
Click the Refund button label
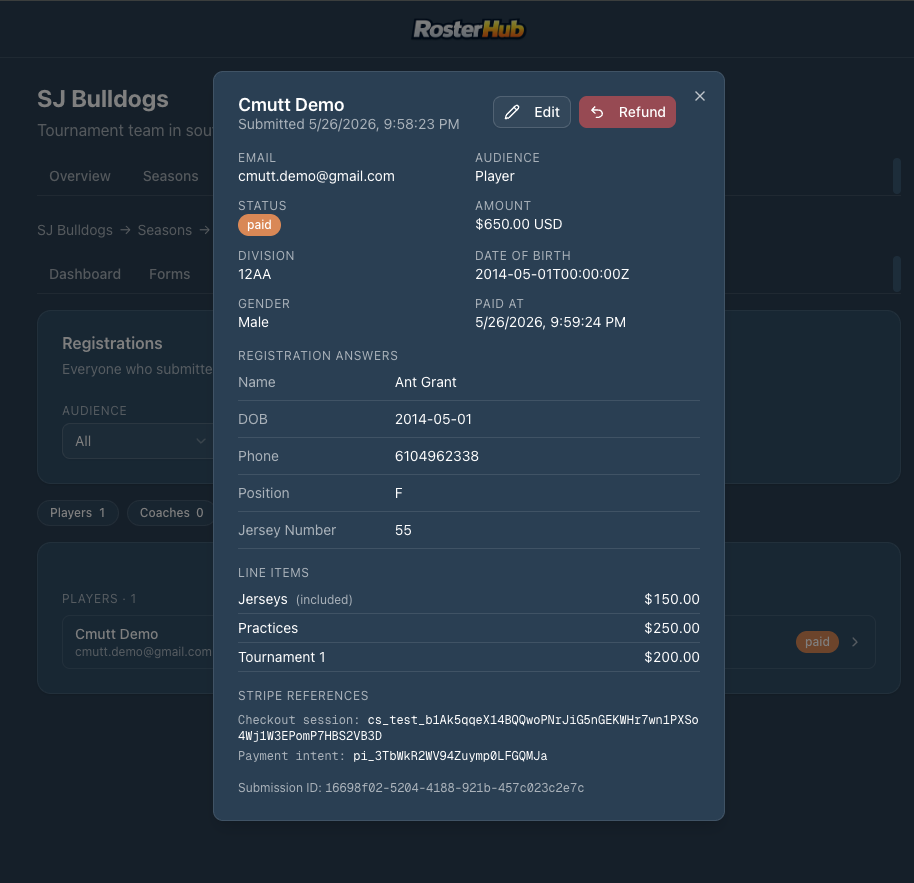tap(642, 112)
